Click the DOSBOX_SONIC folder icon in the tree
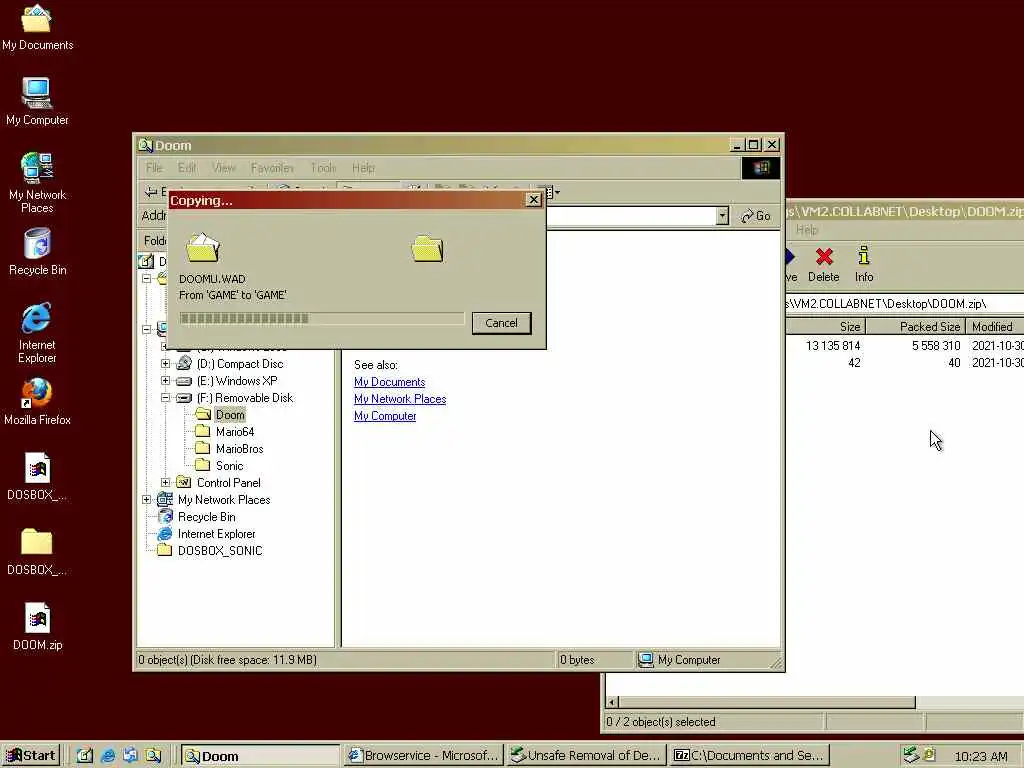Image resolution: width=1024 pixels, height=768 pixels. [165, 551]
